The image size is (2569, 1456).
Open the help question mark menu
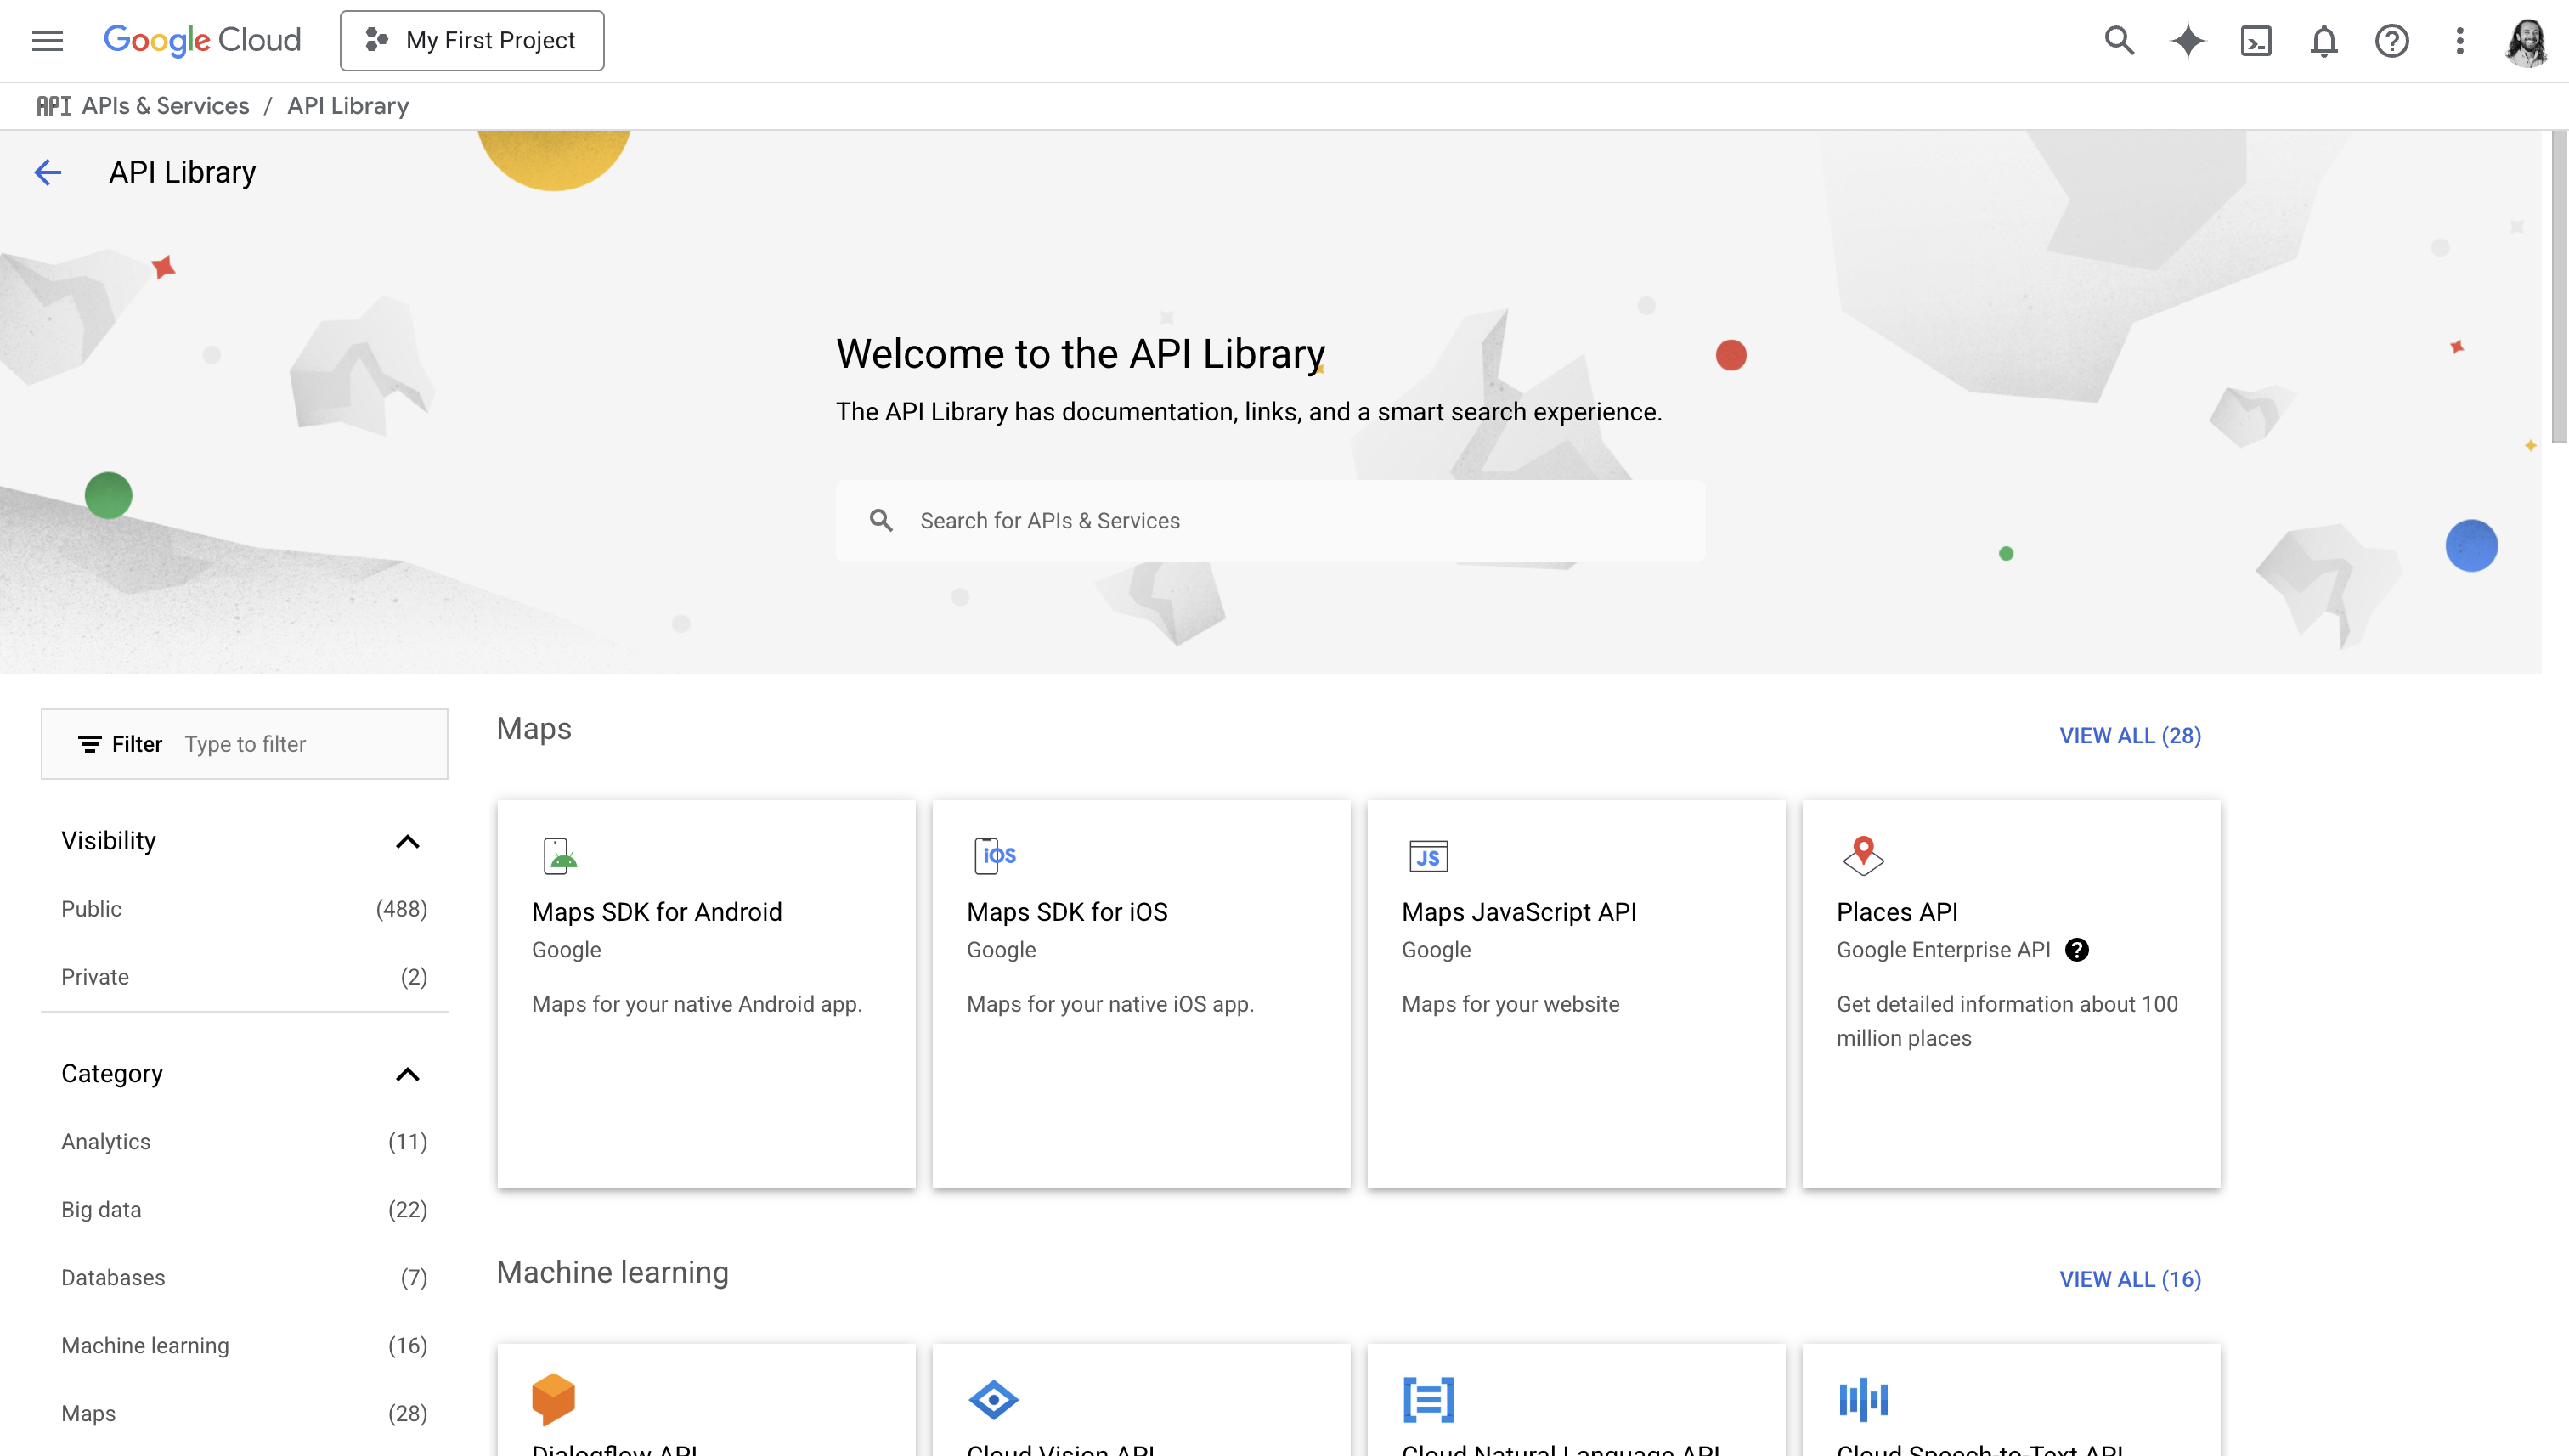point(2391,40)
